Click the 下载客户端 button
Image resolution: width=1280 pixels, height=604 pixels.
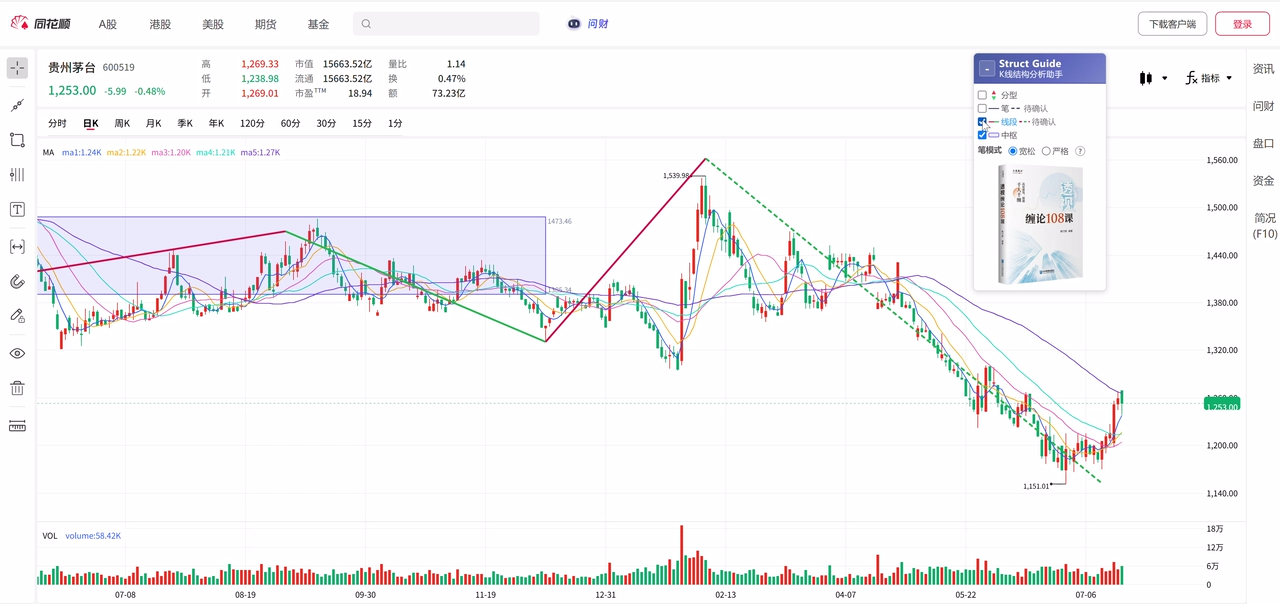coord(1172,24)
